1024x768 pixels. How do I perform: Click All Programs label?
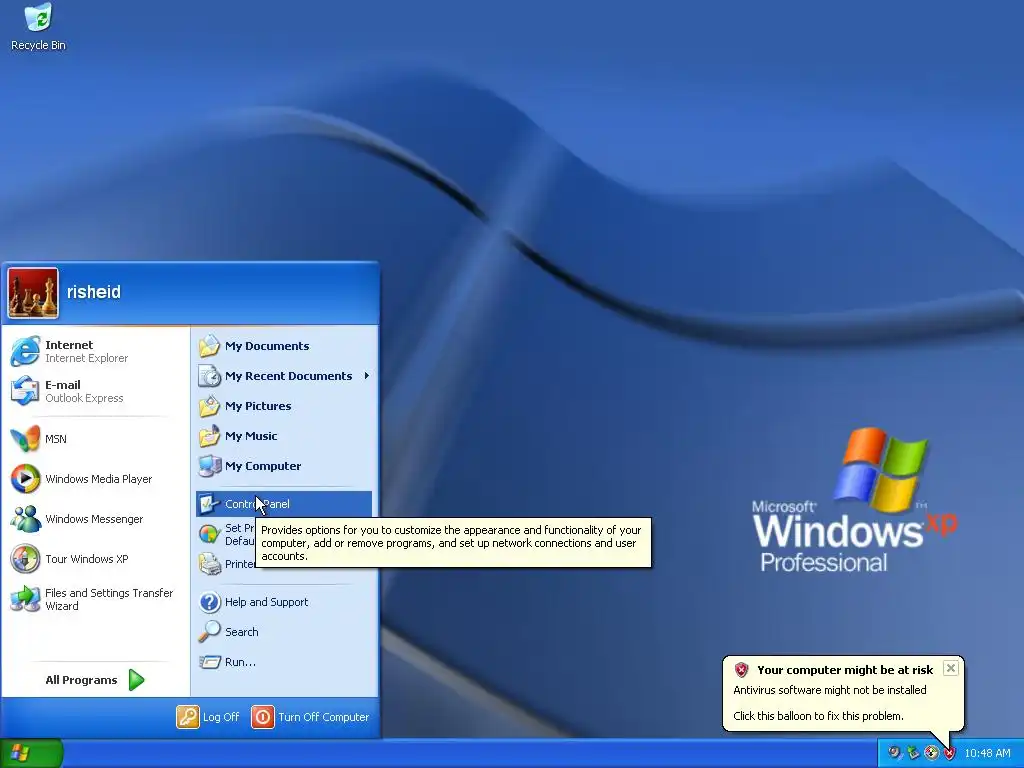[x=82, y=680]
